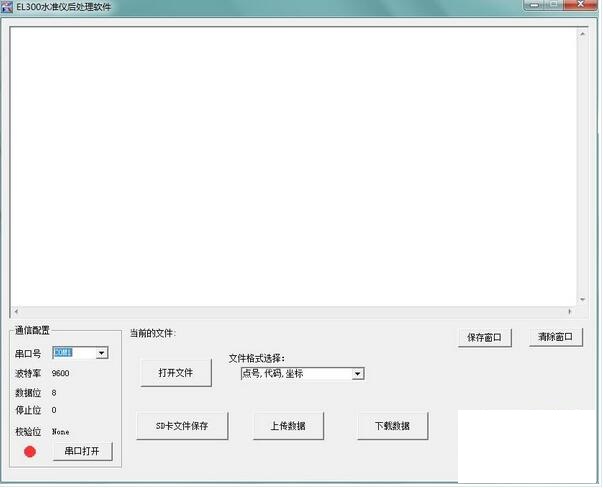Expand the 串口号 COM port dropdown arrow
This screenshot has width=603, height=488.
point(102,353)
